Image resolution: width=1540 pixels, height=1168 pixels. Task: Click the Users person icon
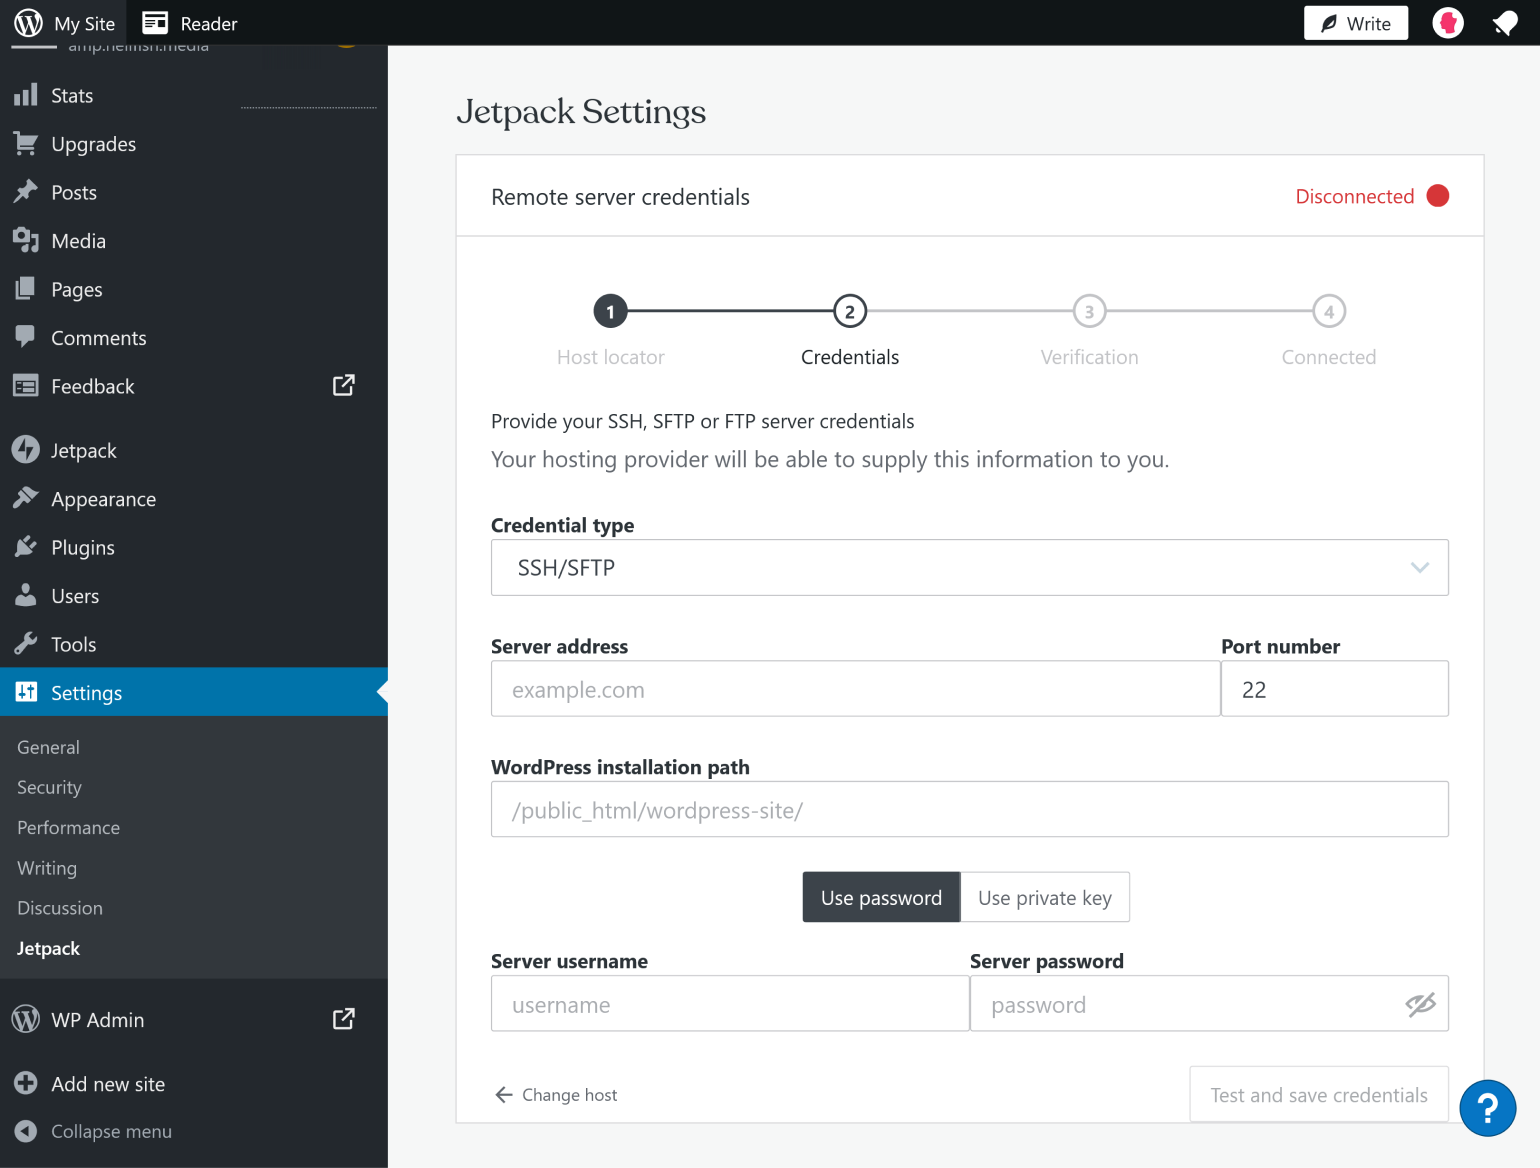click(26, 595)
